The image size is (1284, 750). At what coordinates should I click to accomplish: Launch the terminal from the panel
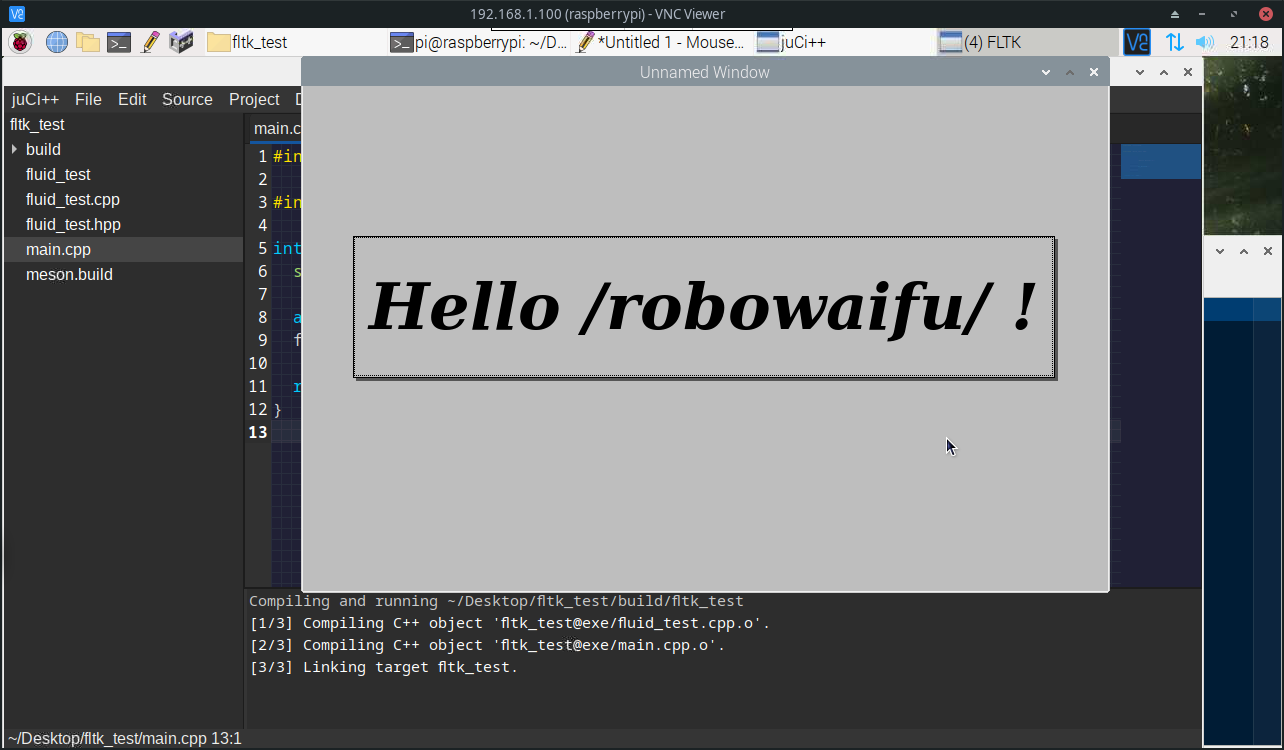[x=119, y=42]
